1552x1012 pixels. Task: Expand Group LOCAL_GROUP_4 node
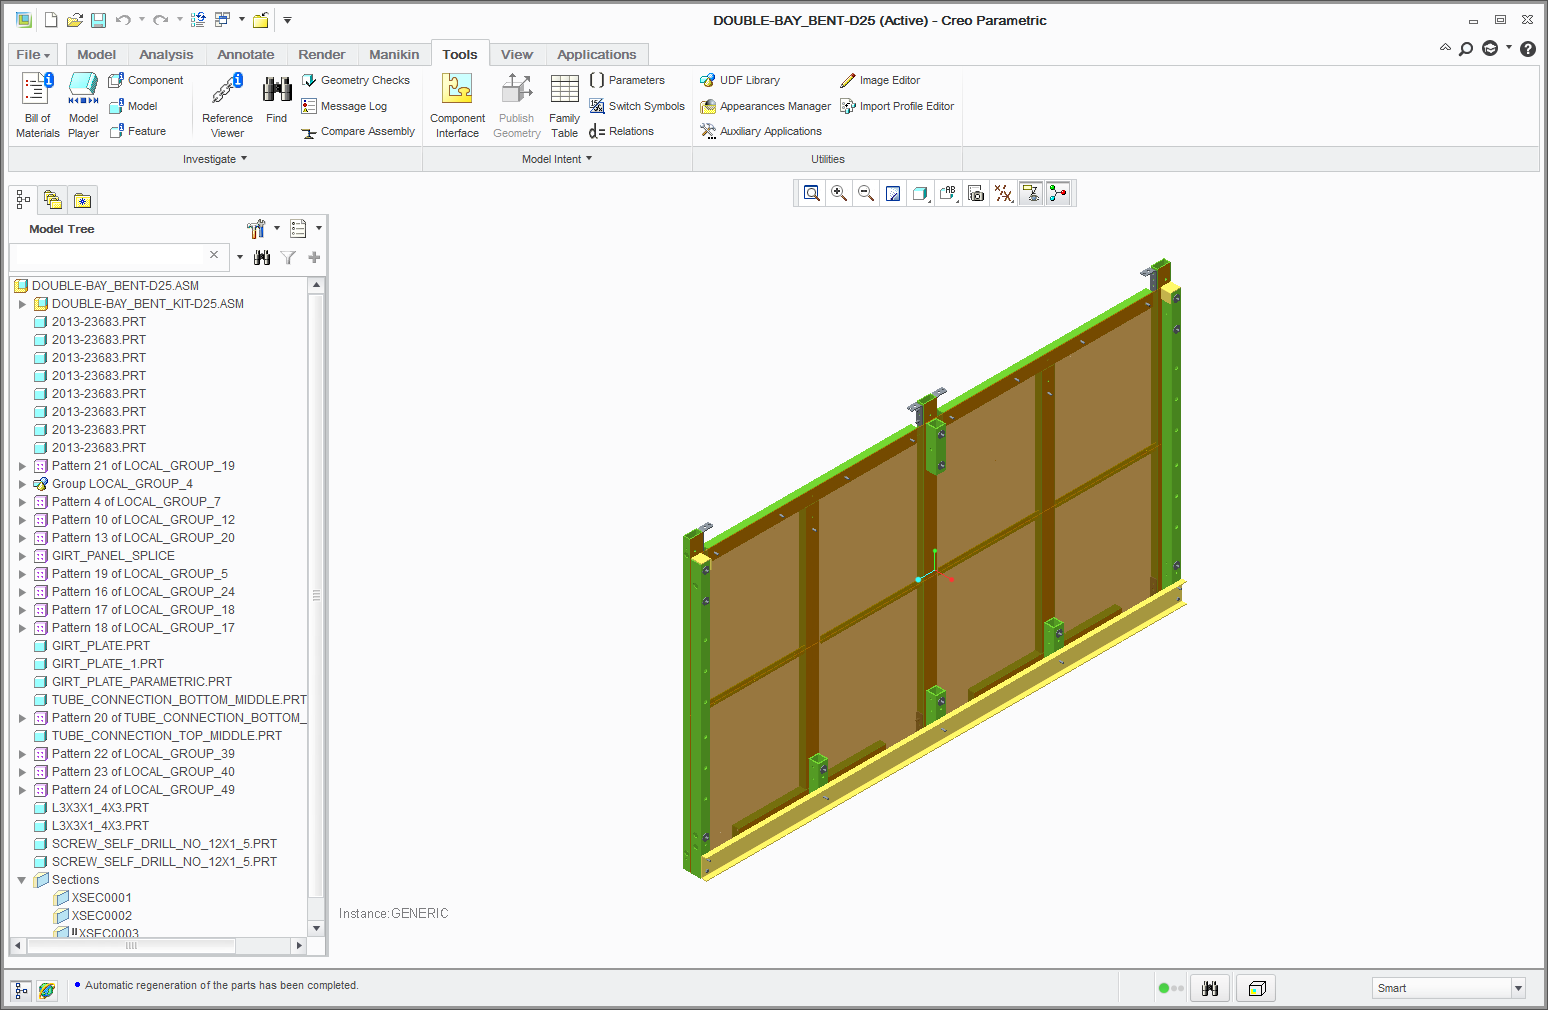tap(22, 484)
